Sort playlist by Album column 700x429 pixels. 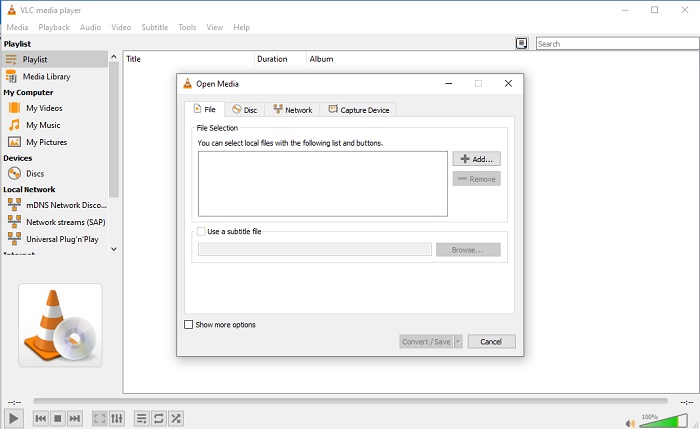(x=321, y=59)
